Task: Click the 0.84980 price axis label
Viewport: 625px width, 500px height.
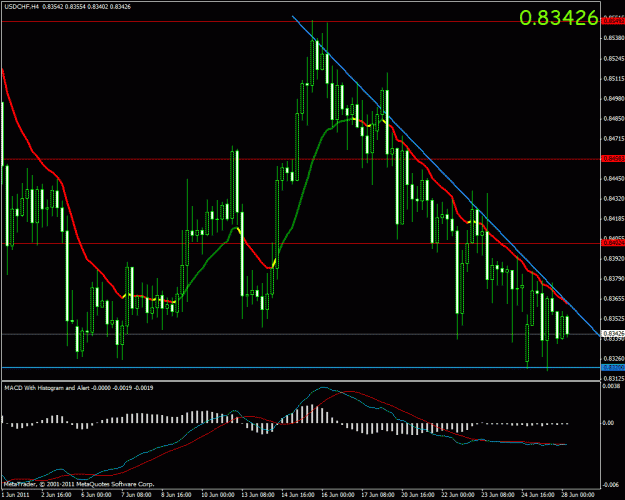Action: point(613,98)
